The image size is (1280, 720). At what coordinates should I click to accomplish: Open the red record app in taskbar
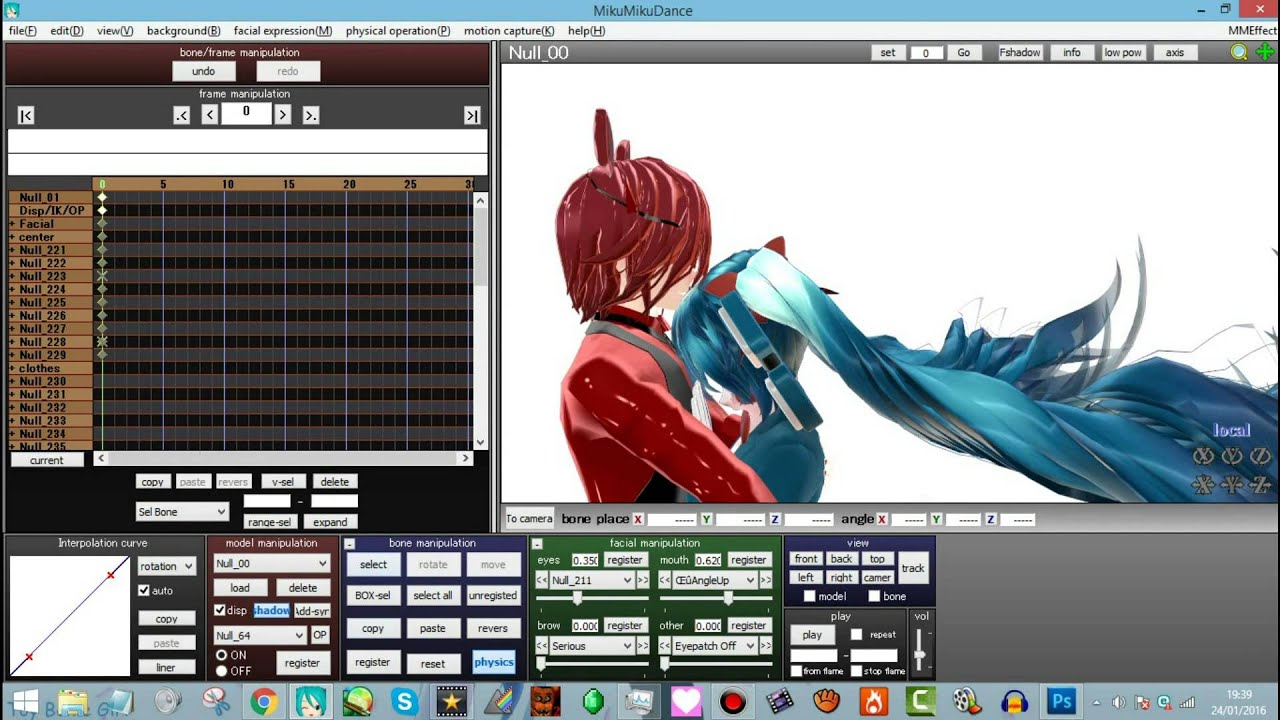click(x=733, y=702)
